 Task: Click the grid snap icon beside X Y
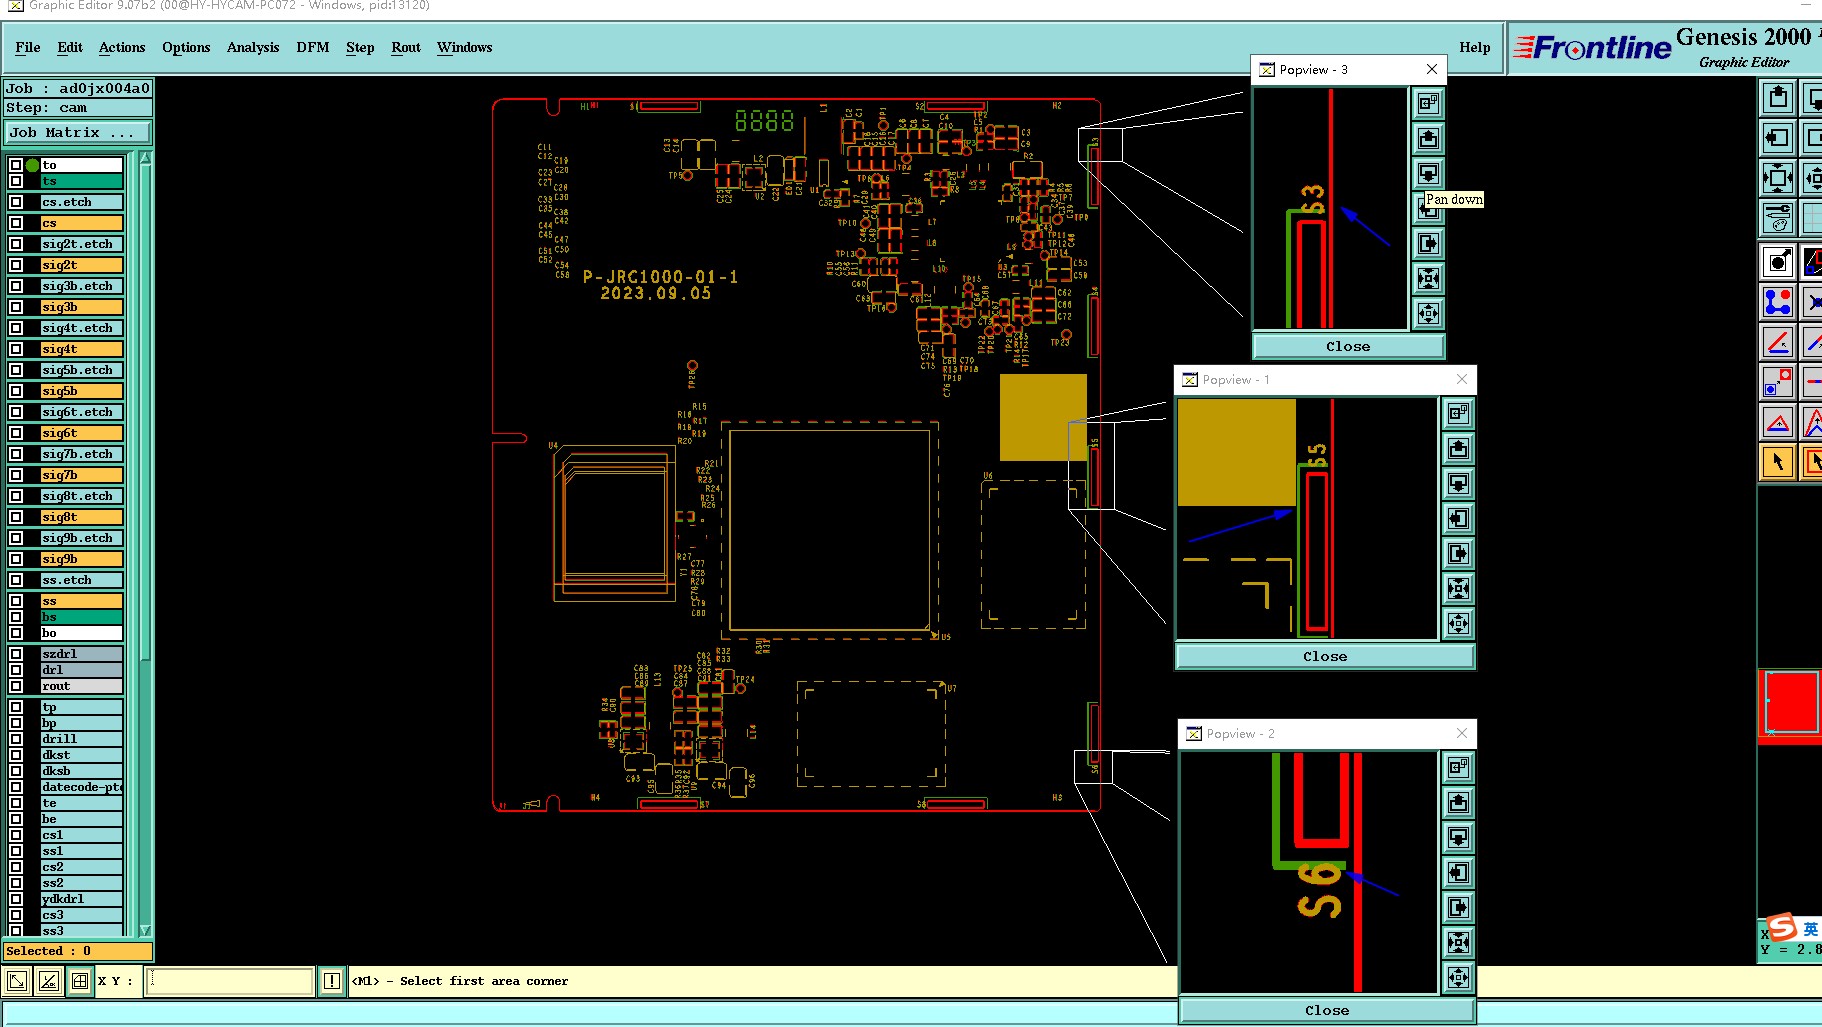tap(80, 981)
